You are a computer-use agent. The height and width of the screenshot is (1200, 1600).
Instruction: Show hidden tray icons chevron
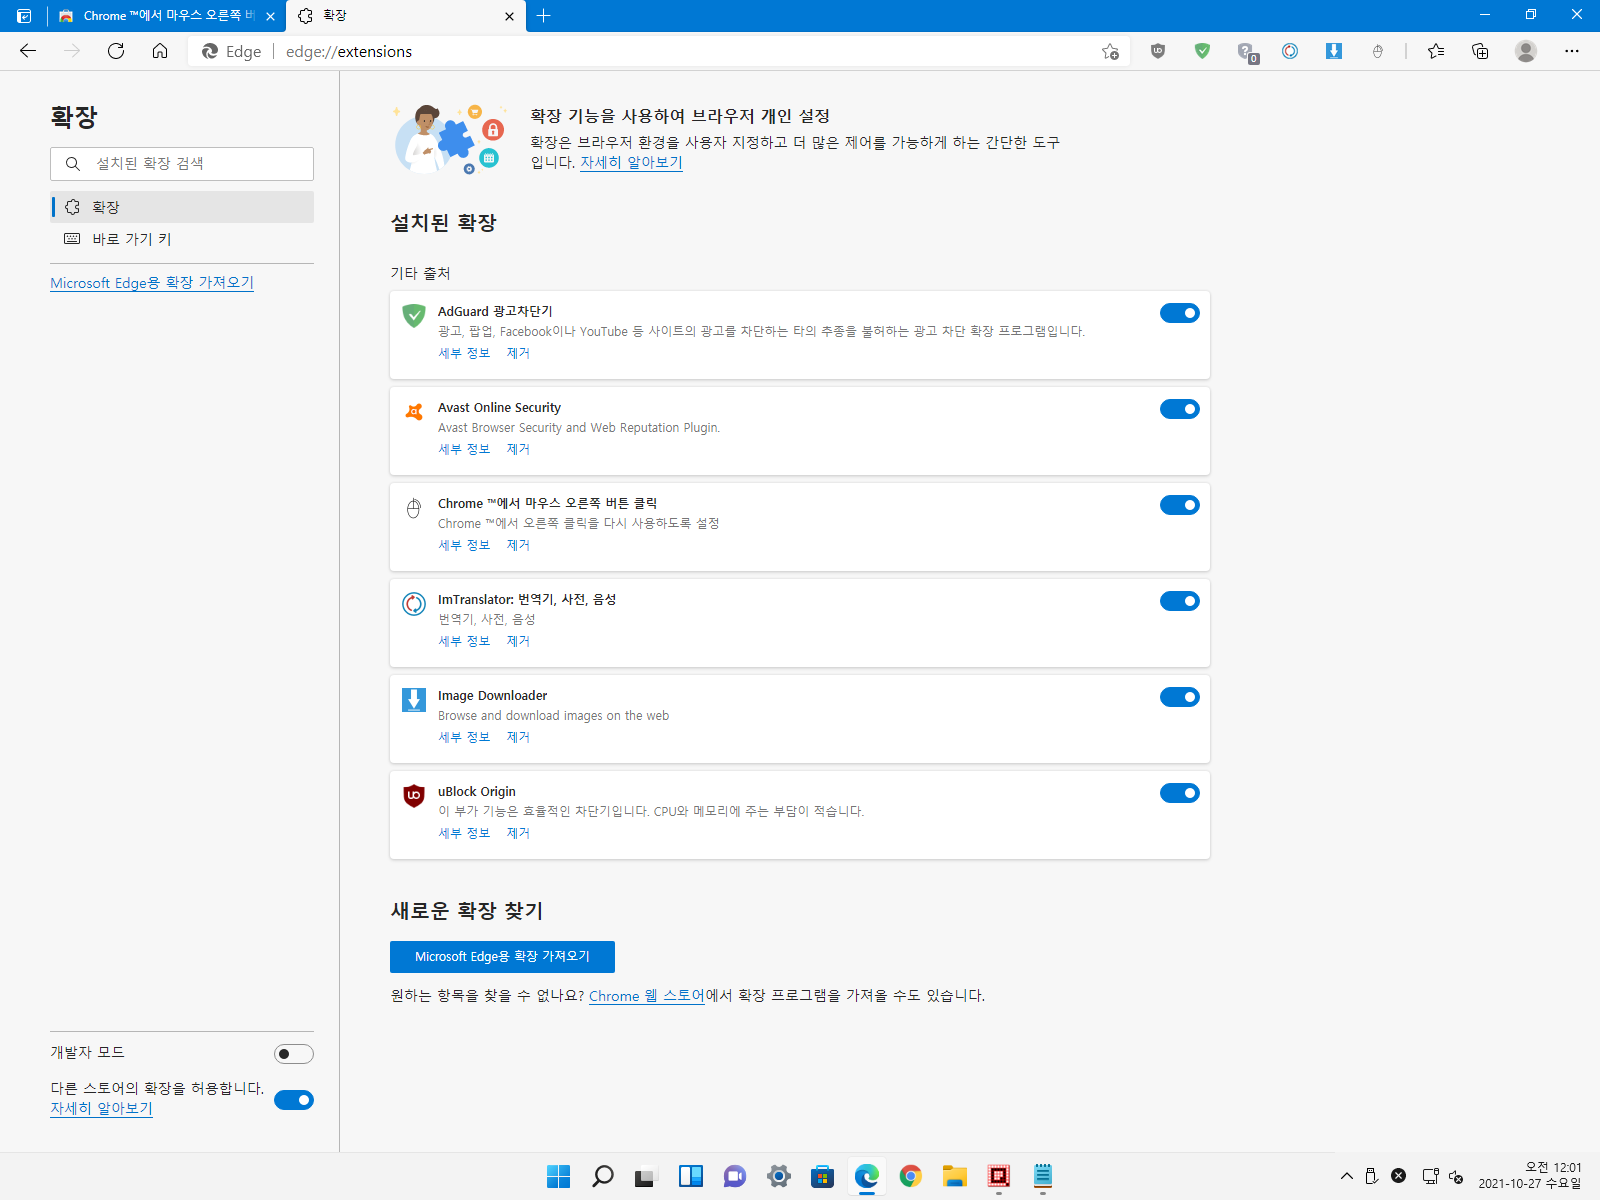[x=1346, y=1176]
